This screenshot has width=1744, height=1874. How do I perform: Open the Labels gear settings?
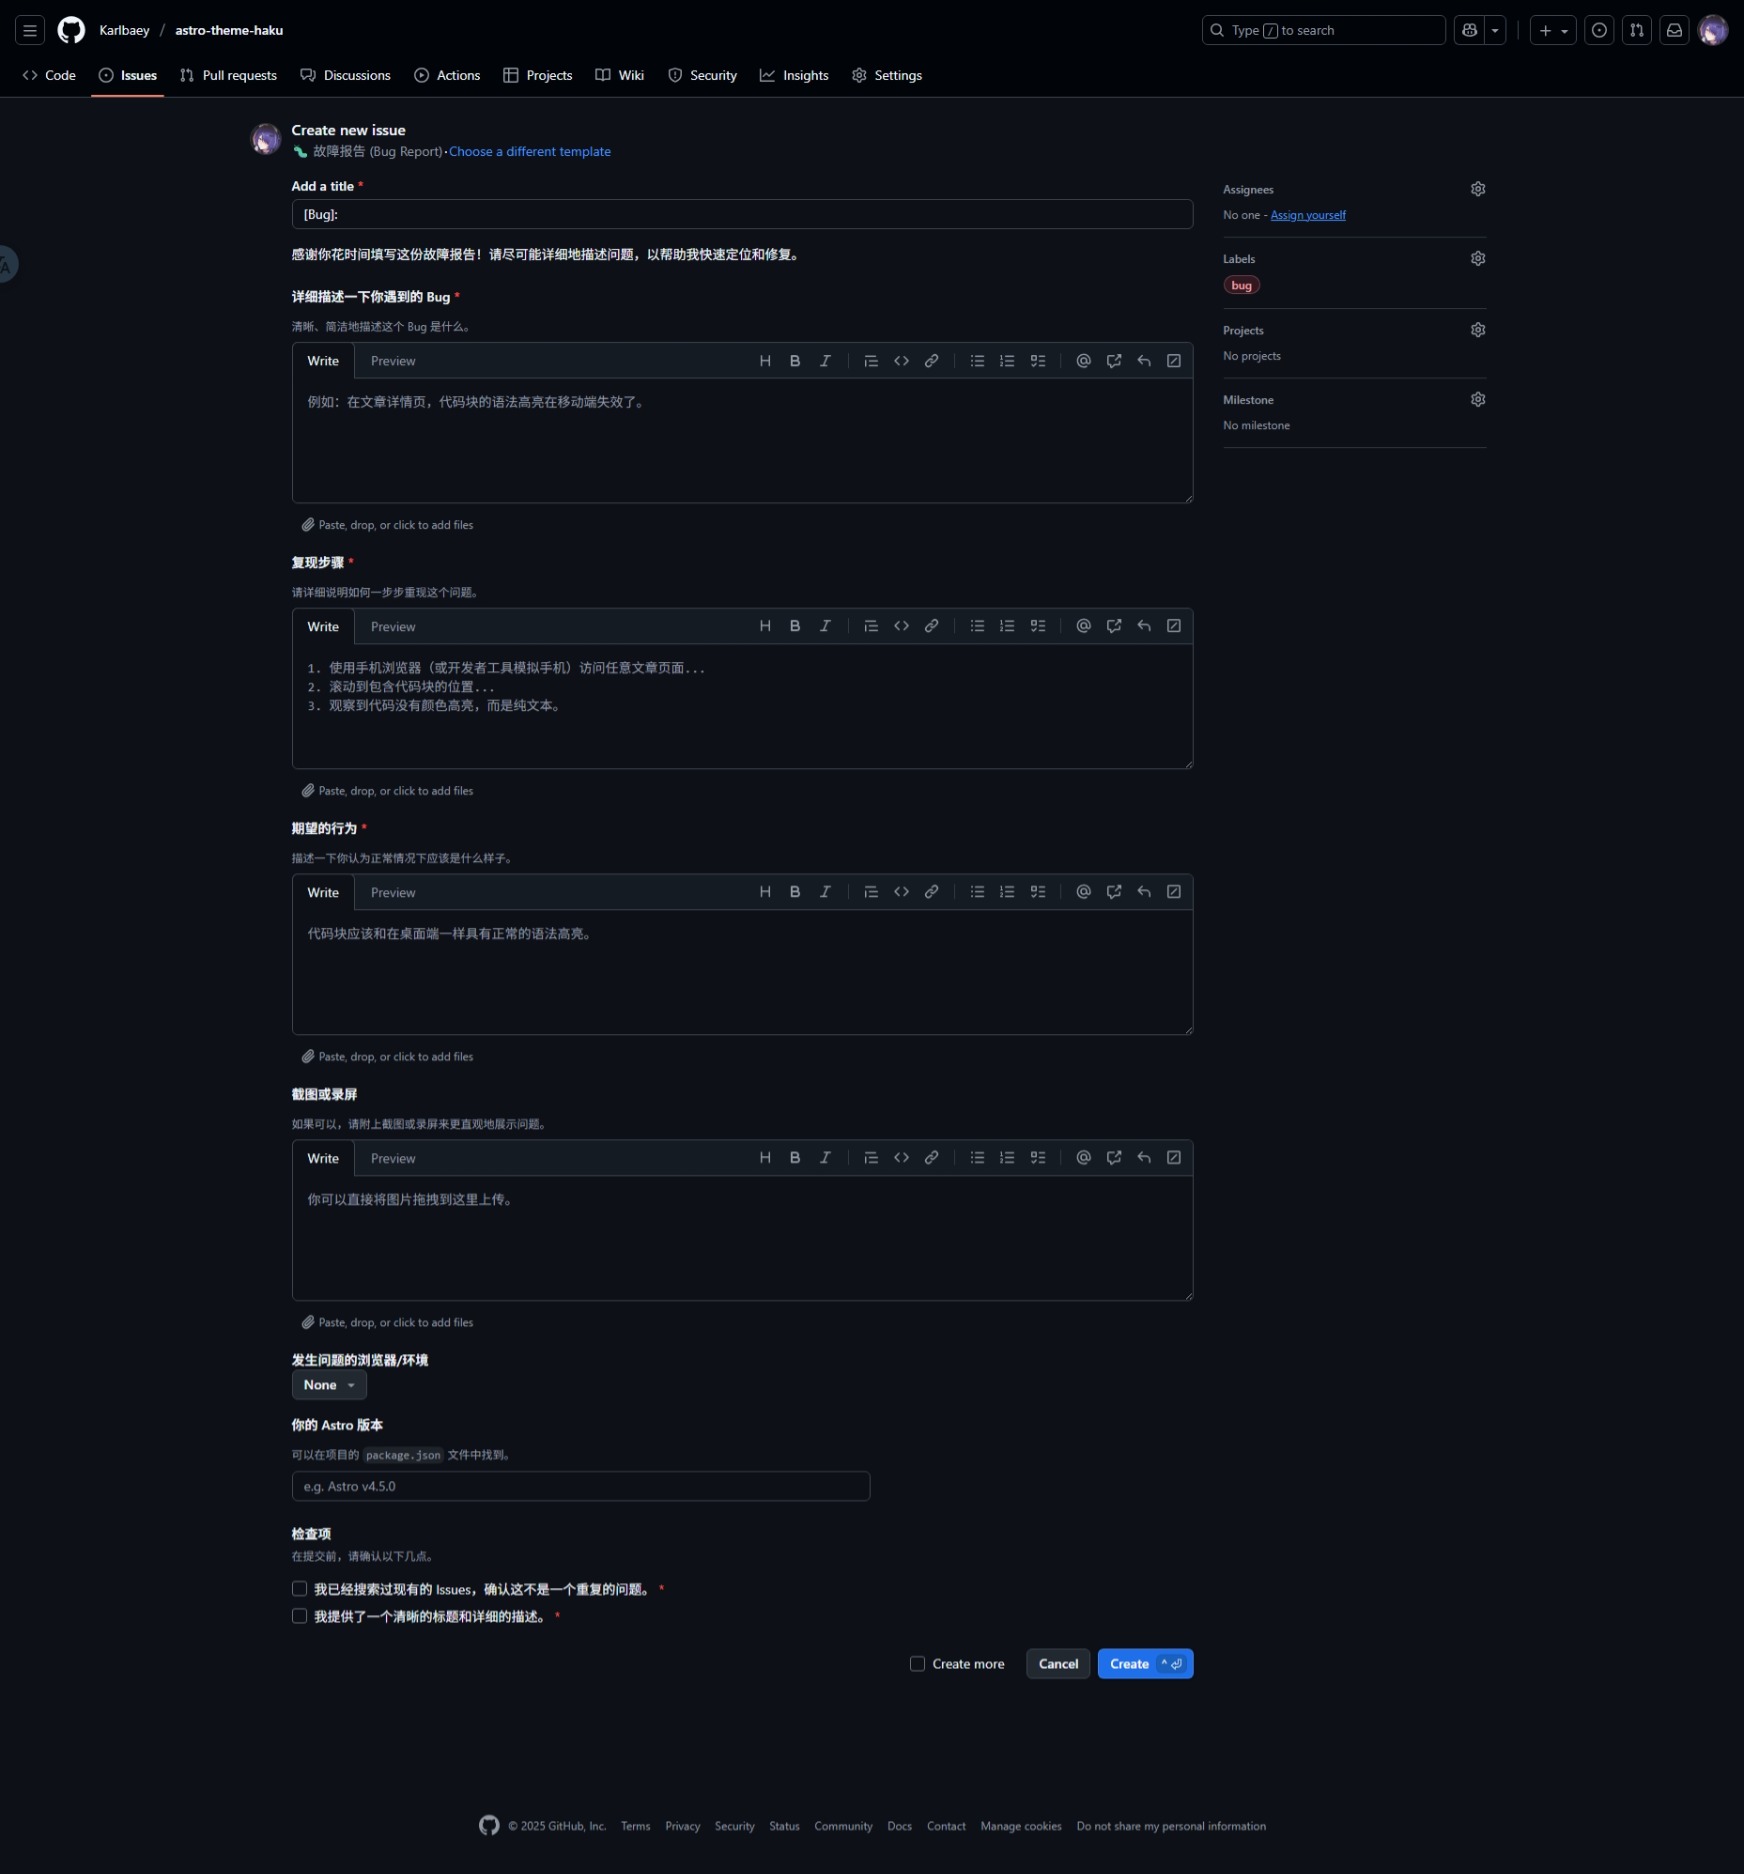click(x=1478, y=258)
